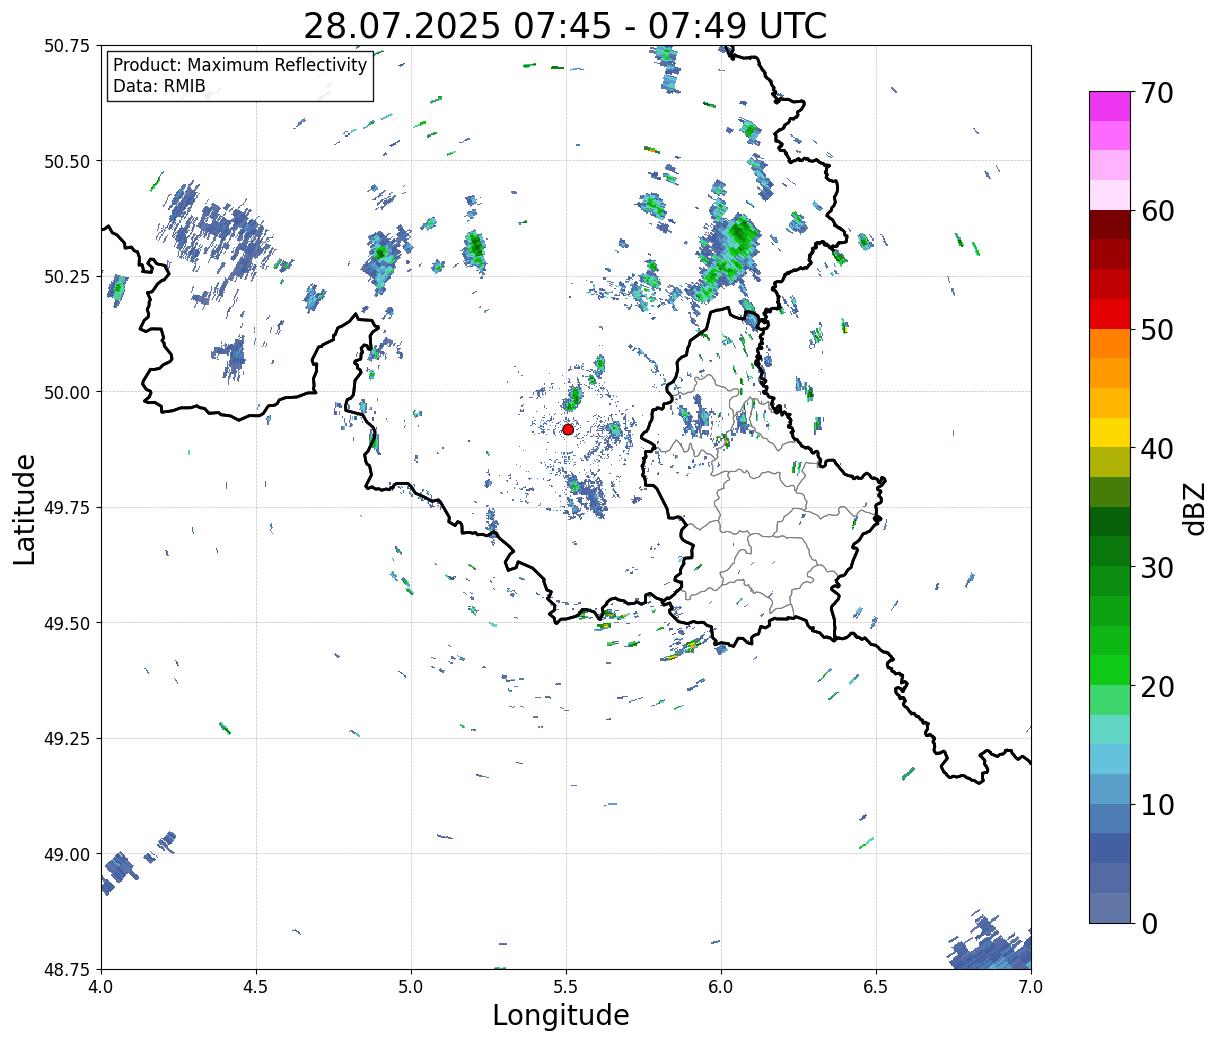Click the 60 tick label on colorbar
Viewport: 1219px width, 1040px height.
(x=1157, y=211)
